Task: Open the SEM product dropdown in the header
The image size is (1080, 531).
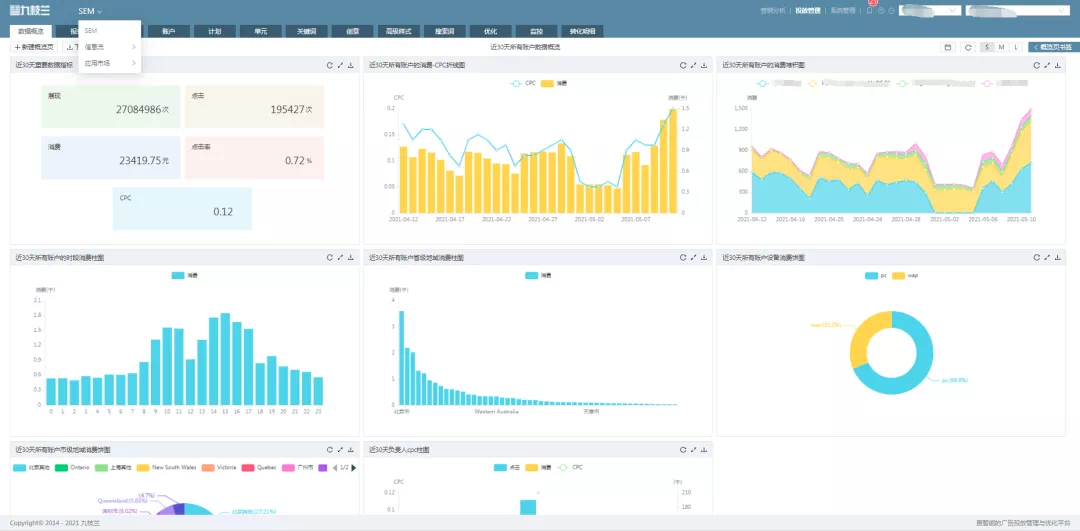Action: click(x=90, y=11)
